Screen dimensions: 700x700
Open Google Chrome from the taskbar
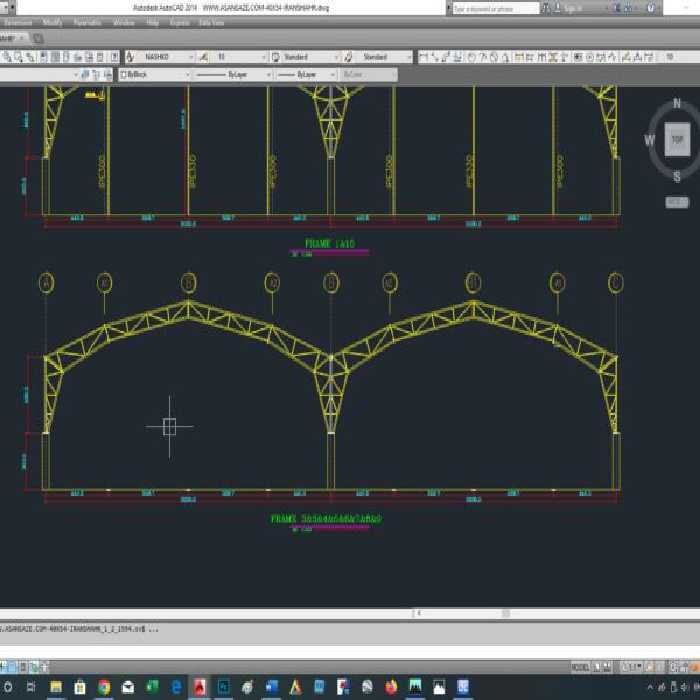pos(104,686)
